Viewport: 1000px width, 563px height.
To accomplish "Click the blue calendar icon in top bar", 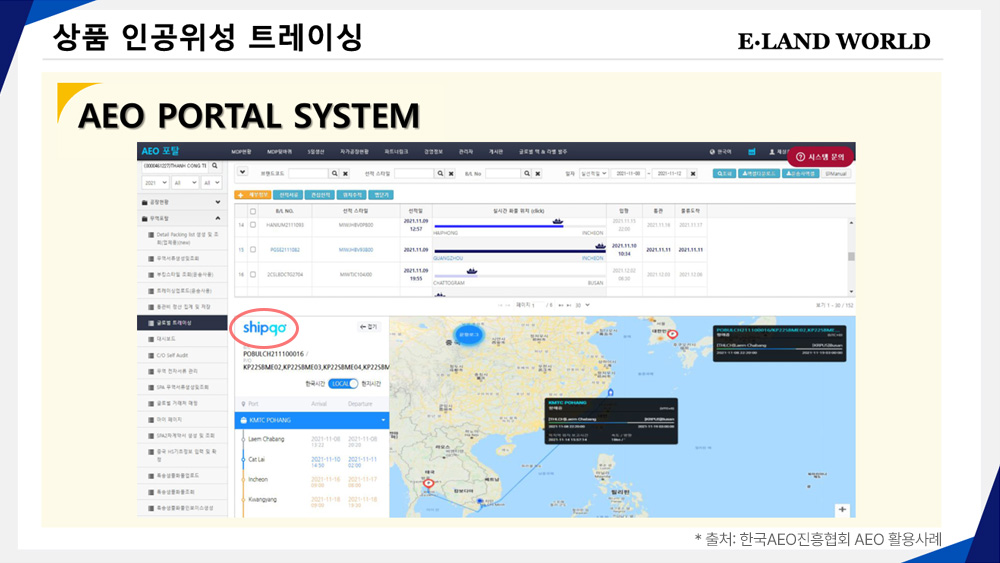I will pos(751,152).
